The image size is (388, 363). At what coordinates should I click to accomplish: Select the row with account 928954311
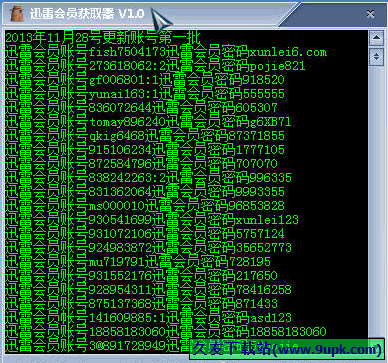point(148,290)
